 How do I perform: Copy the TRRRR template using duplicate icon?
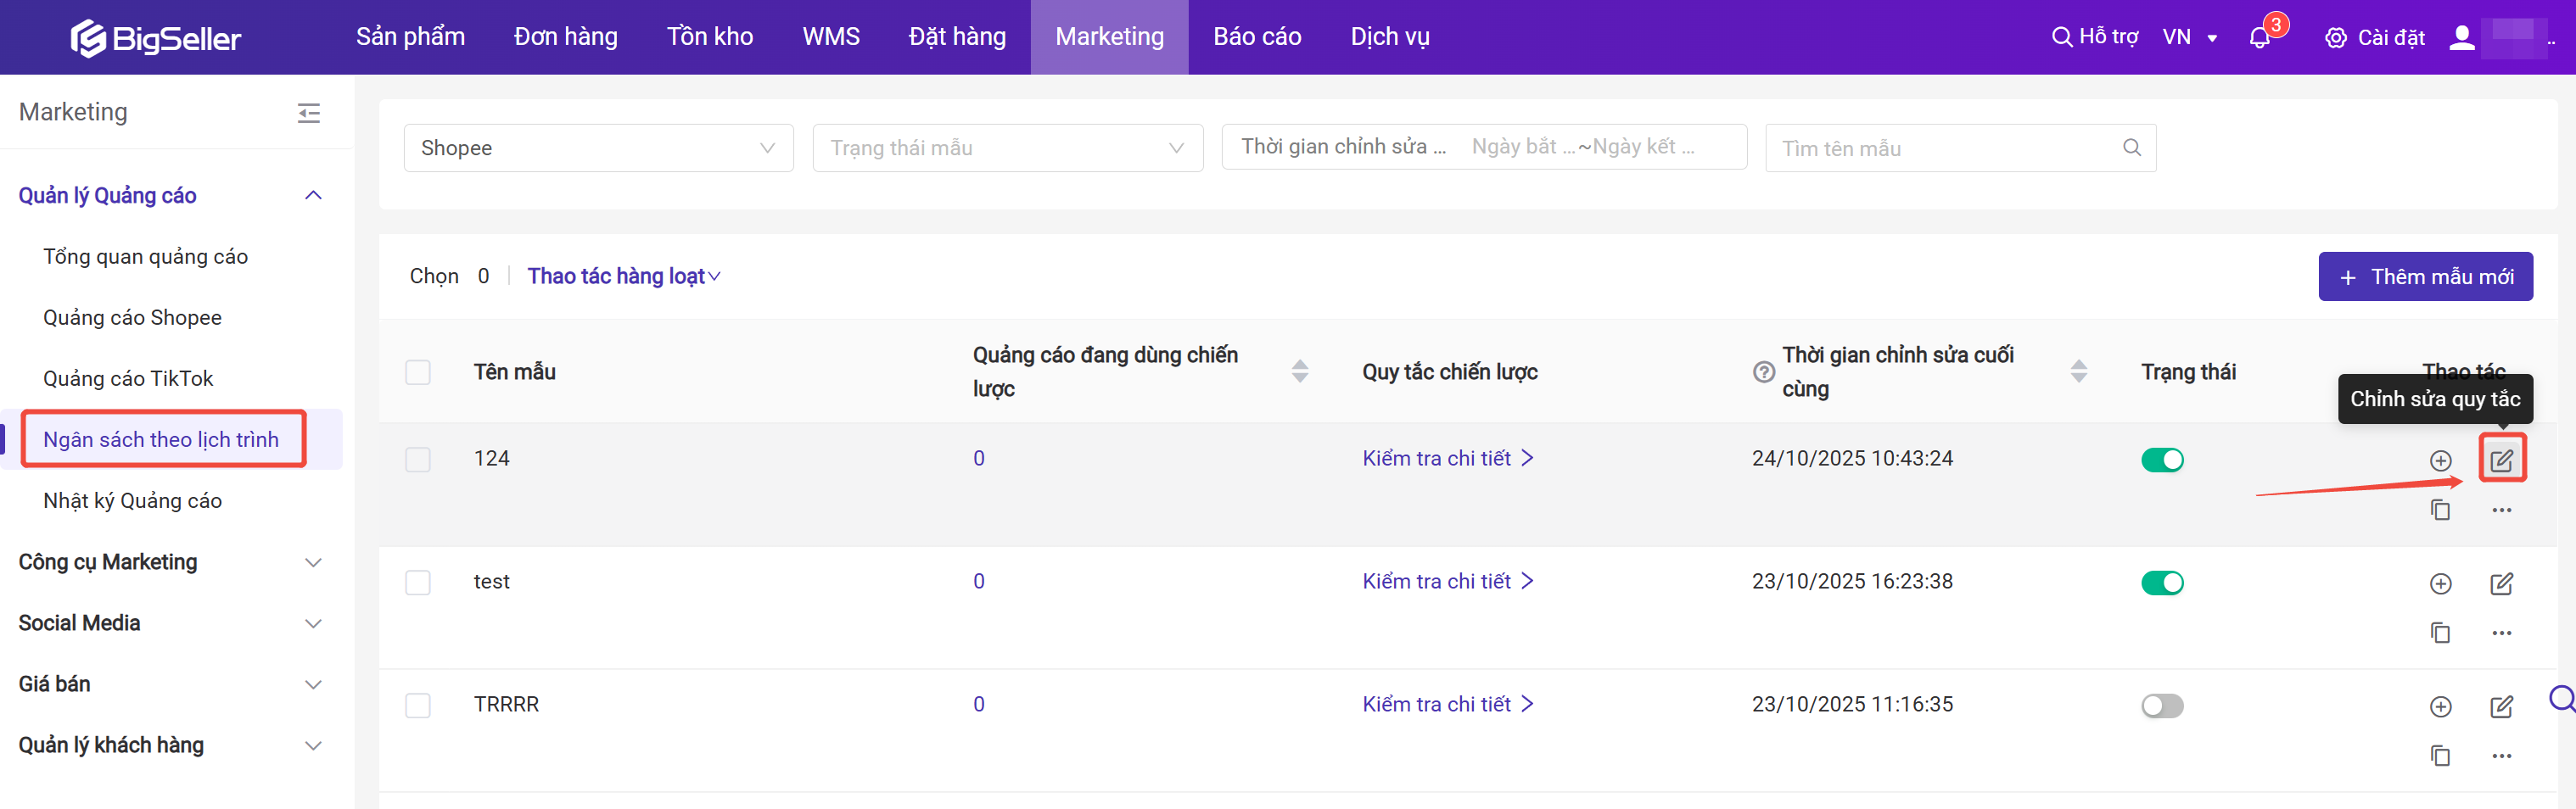2440,756
